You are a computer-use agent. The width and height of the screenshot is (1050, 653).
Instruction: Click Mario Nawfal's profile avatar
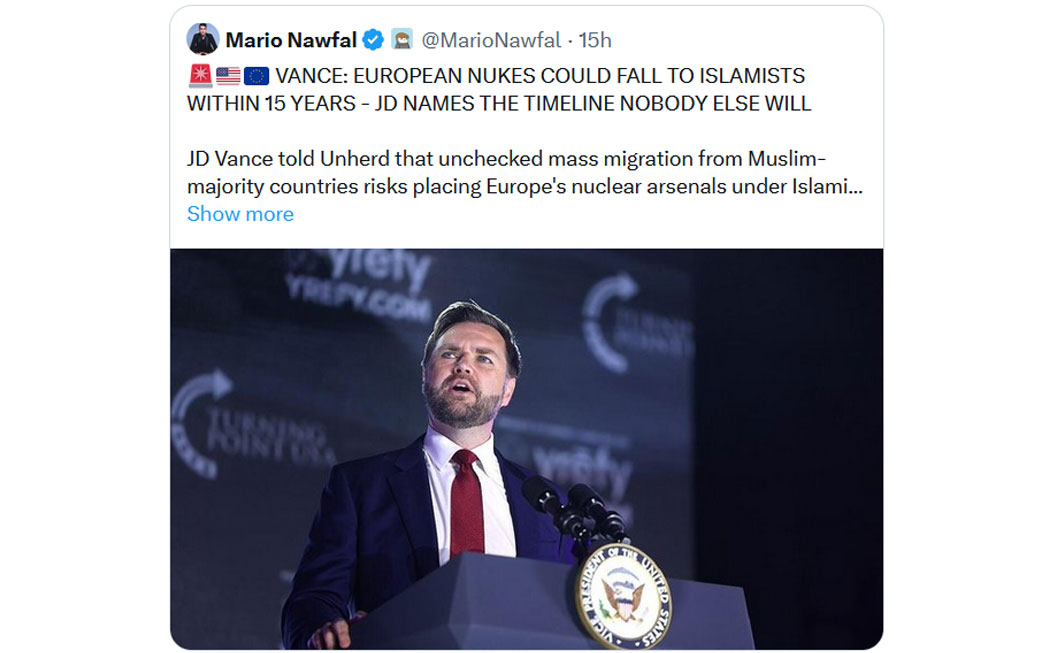(203, 40)
